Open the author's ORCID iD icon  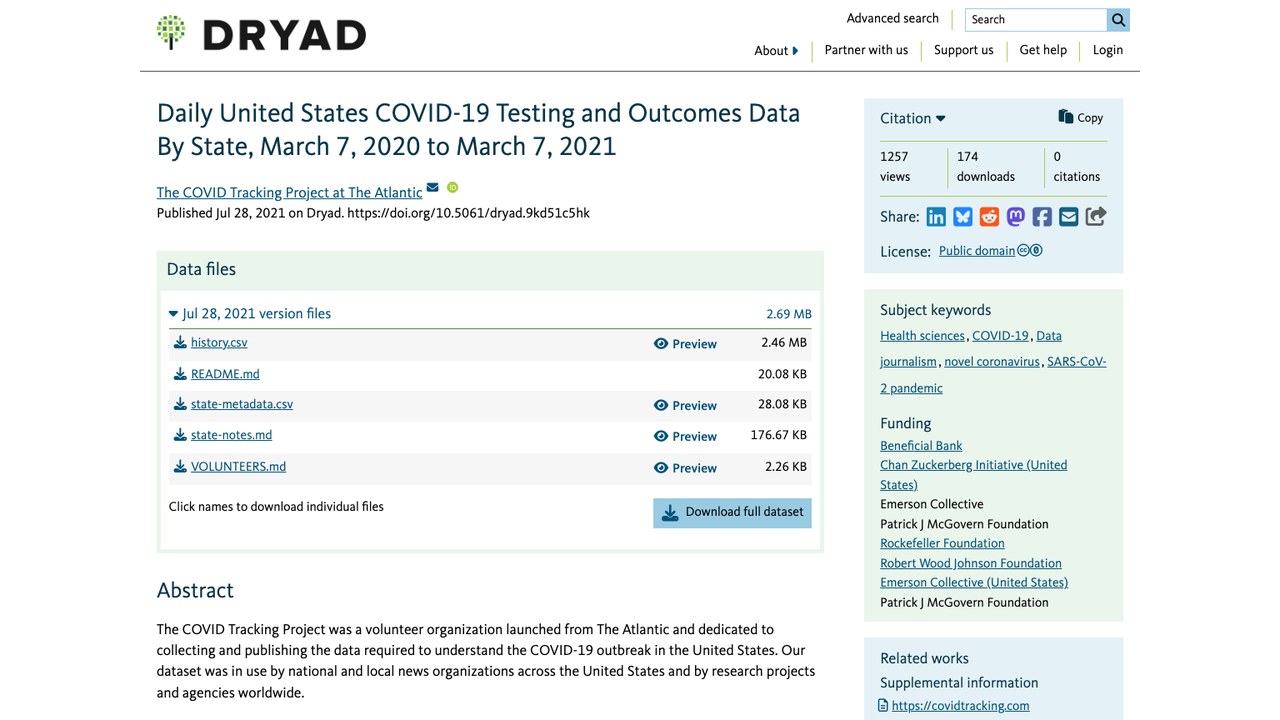pyautogui.click(x=452, y=187)
